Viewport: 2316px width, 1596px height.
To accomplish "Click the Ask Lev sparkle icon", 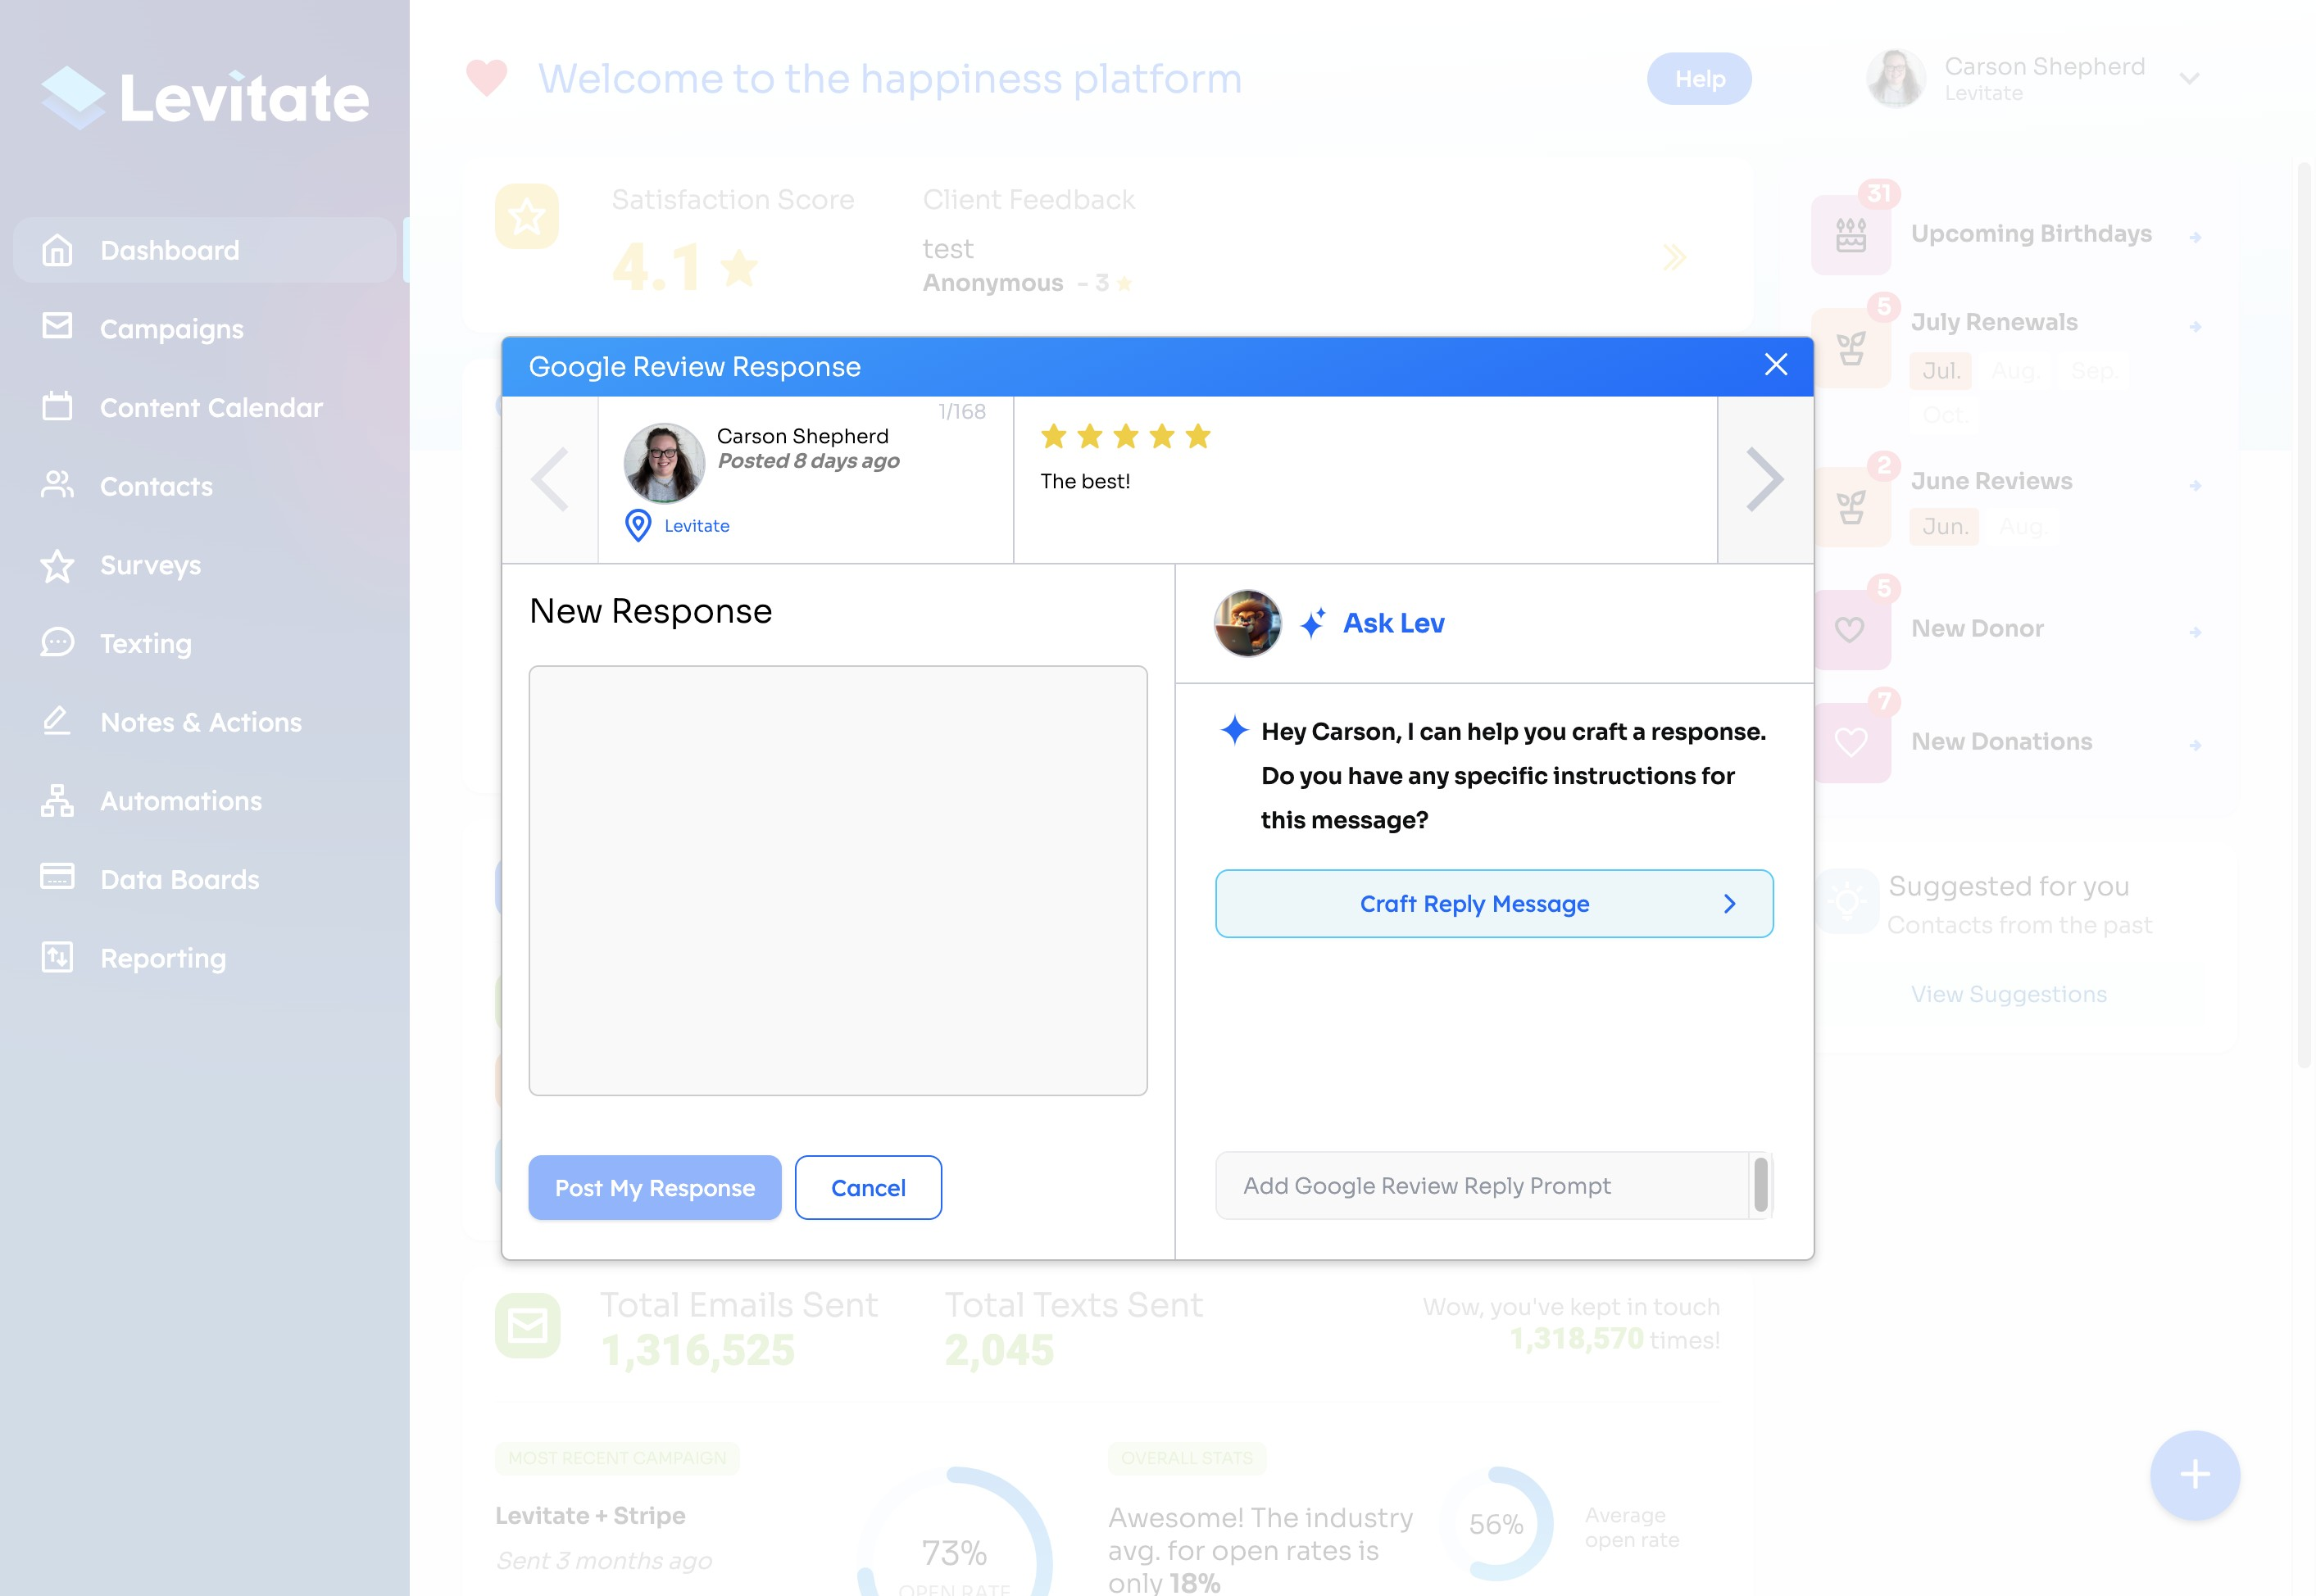I will pyautogui.click(x=1313, y=623).
